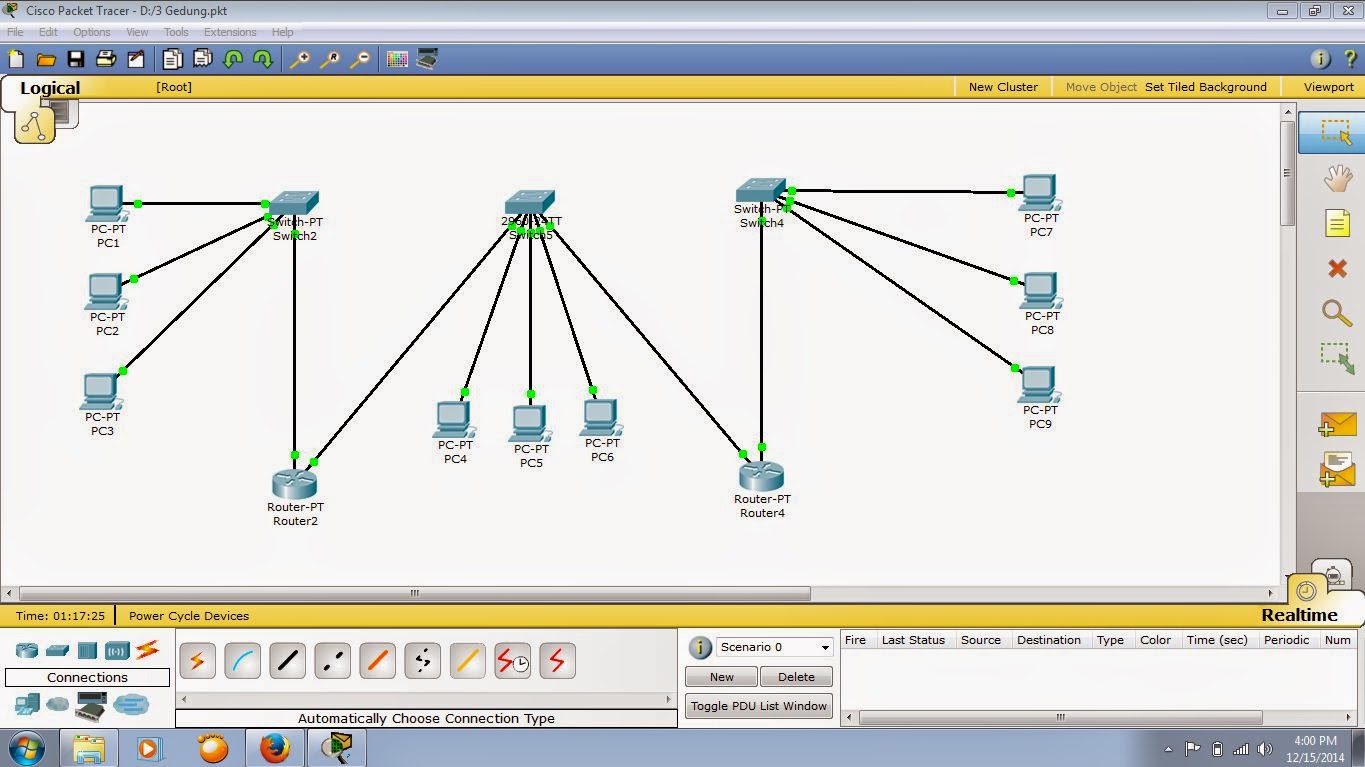
Task: Switch to Realtime mode
Action: 1299,615
